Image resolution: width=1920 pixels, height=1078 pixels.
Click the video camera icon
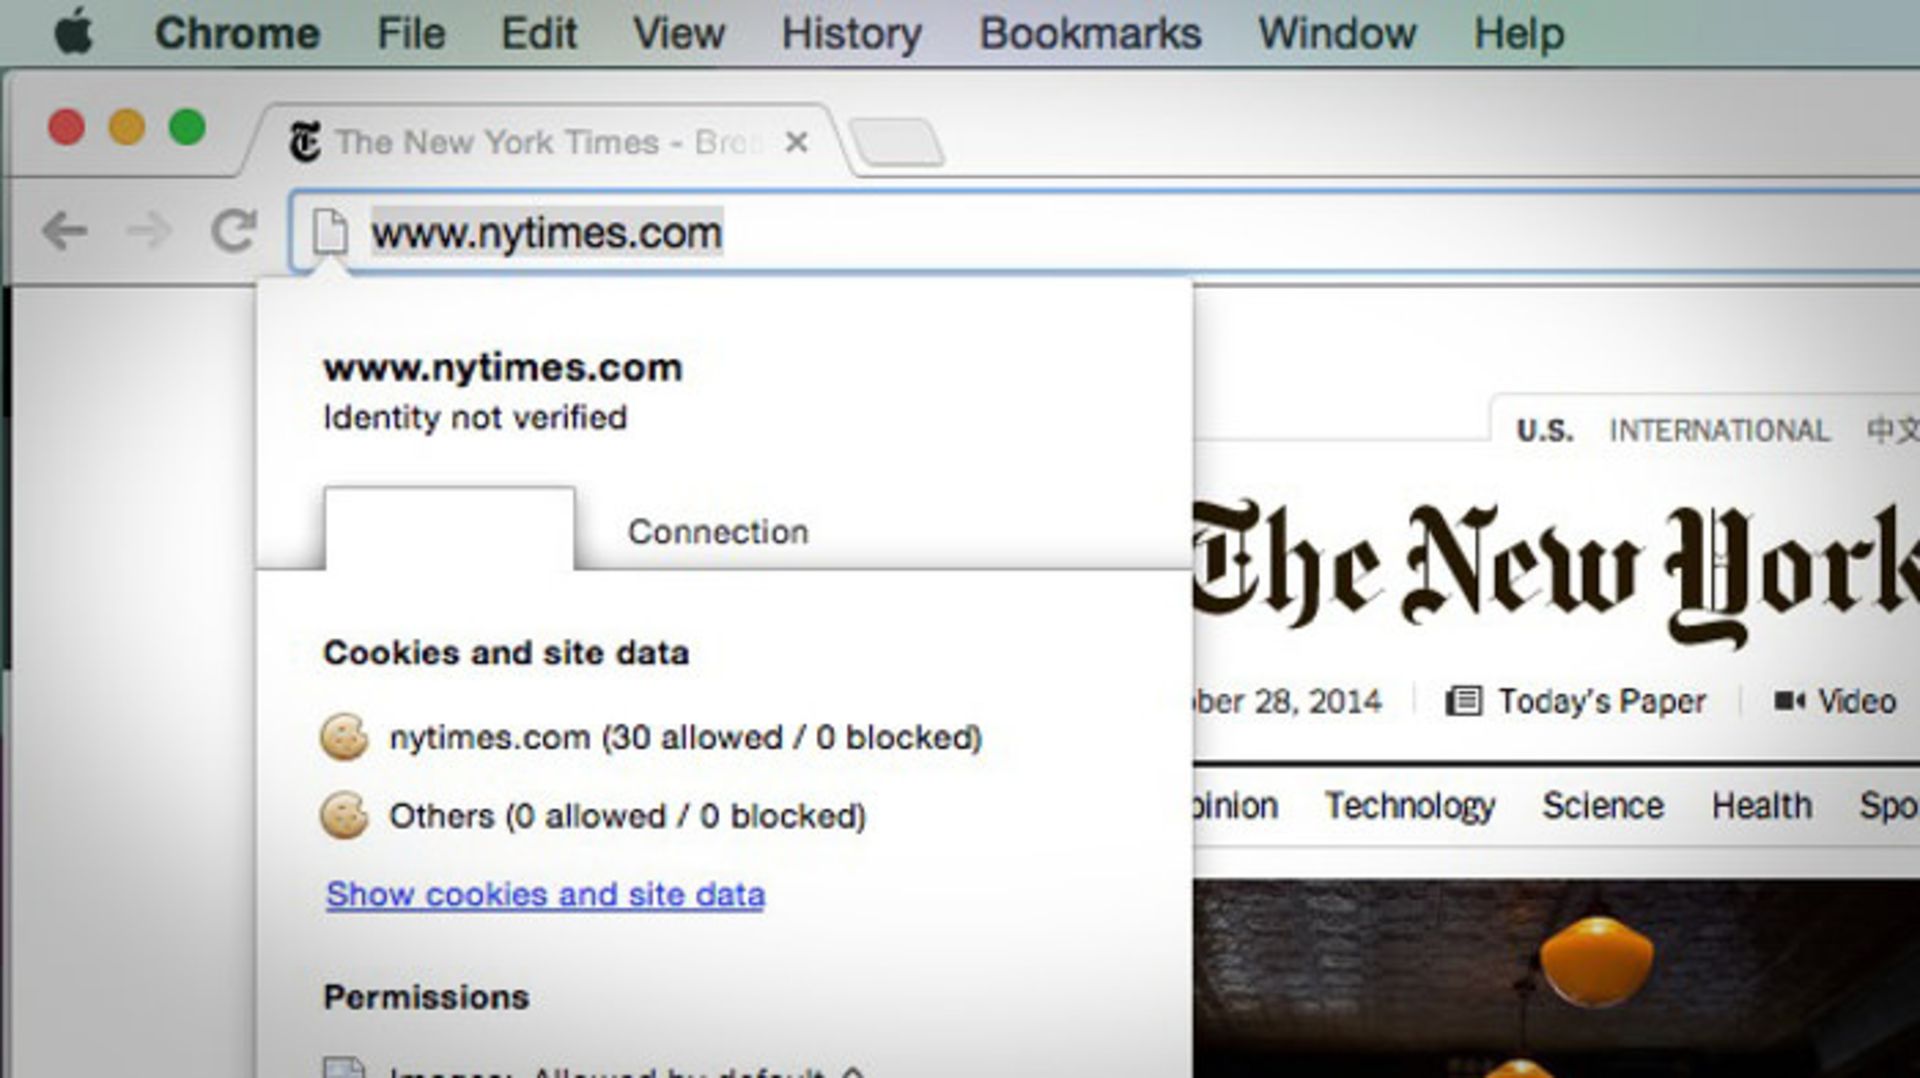pyautogui.click(x=1789, y=700)
